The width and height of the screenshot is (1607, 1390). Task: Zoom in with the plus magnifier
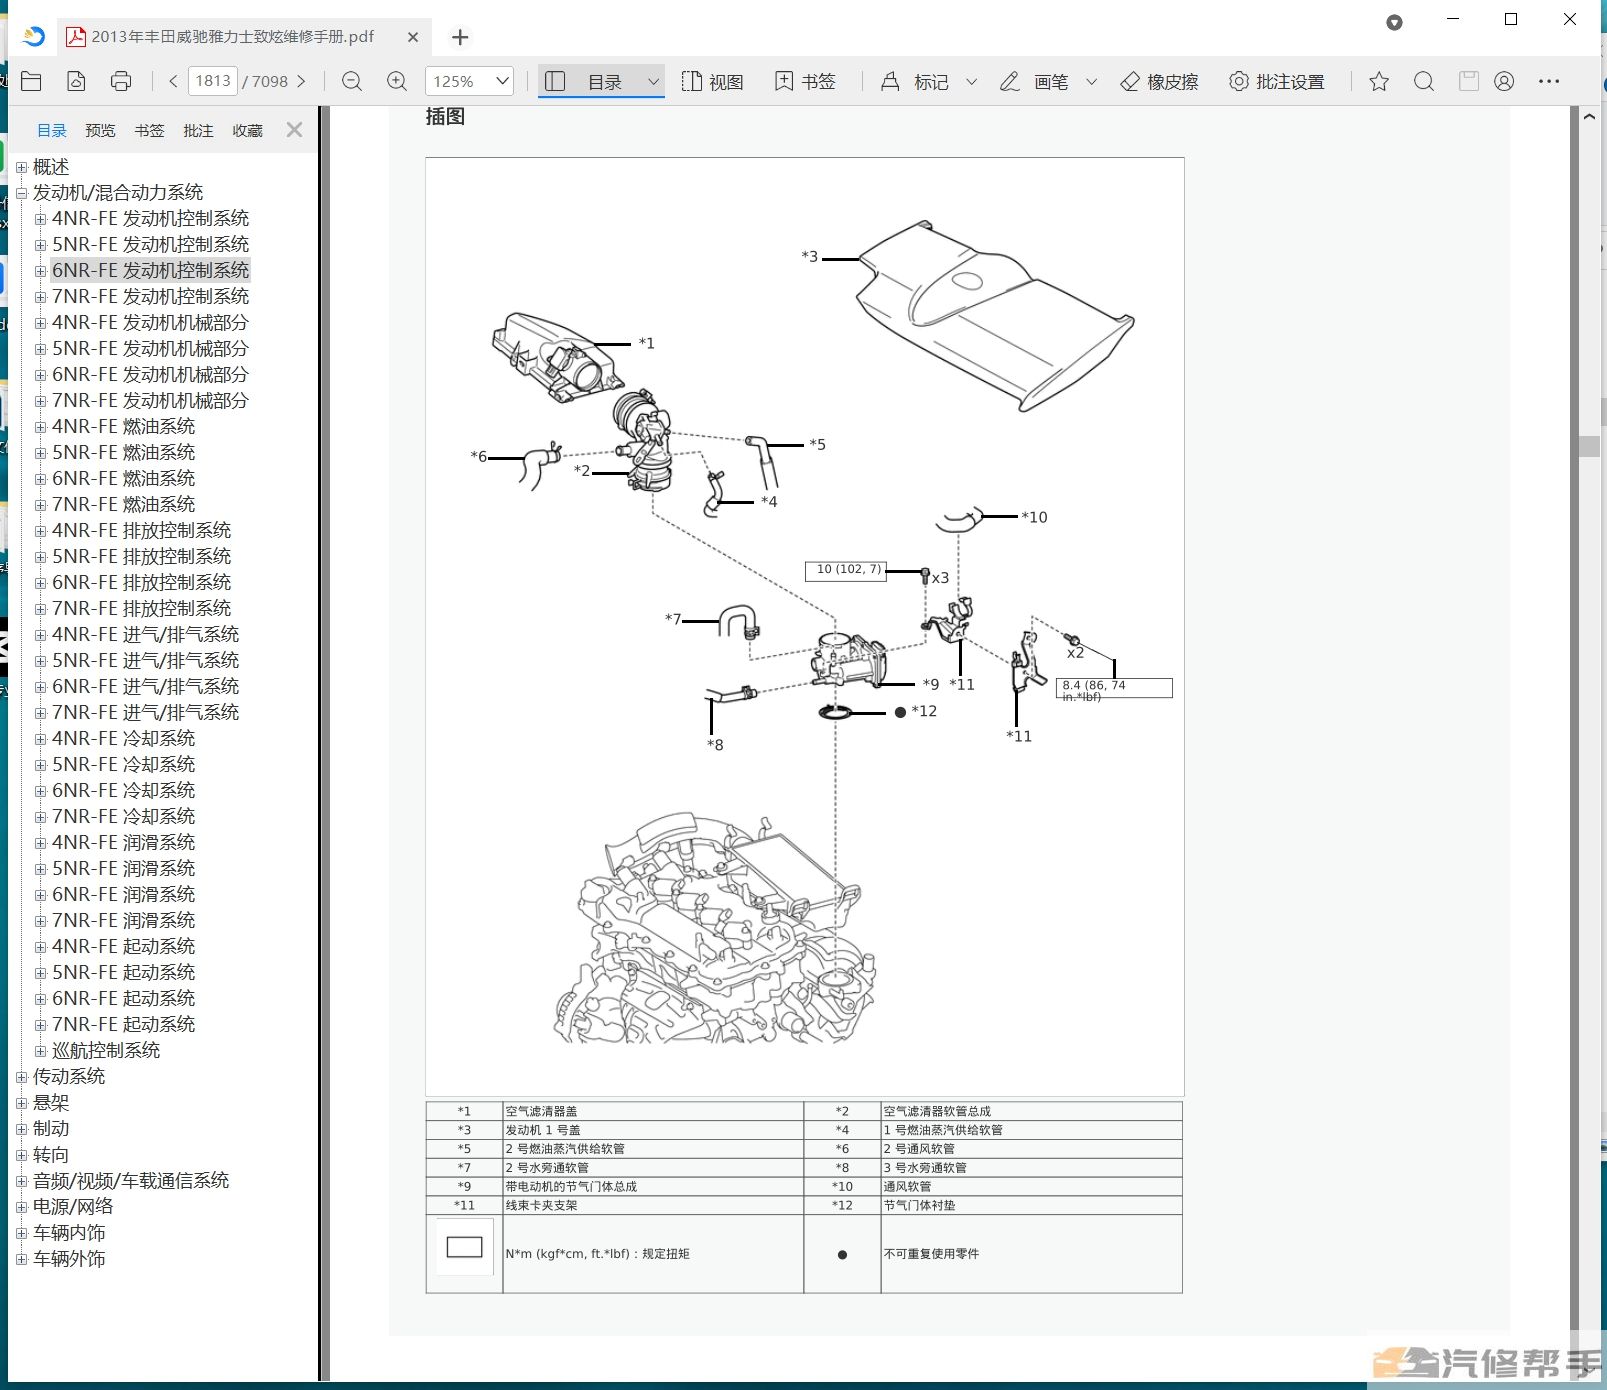[397, 82]
